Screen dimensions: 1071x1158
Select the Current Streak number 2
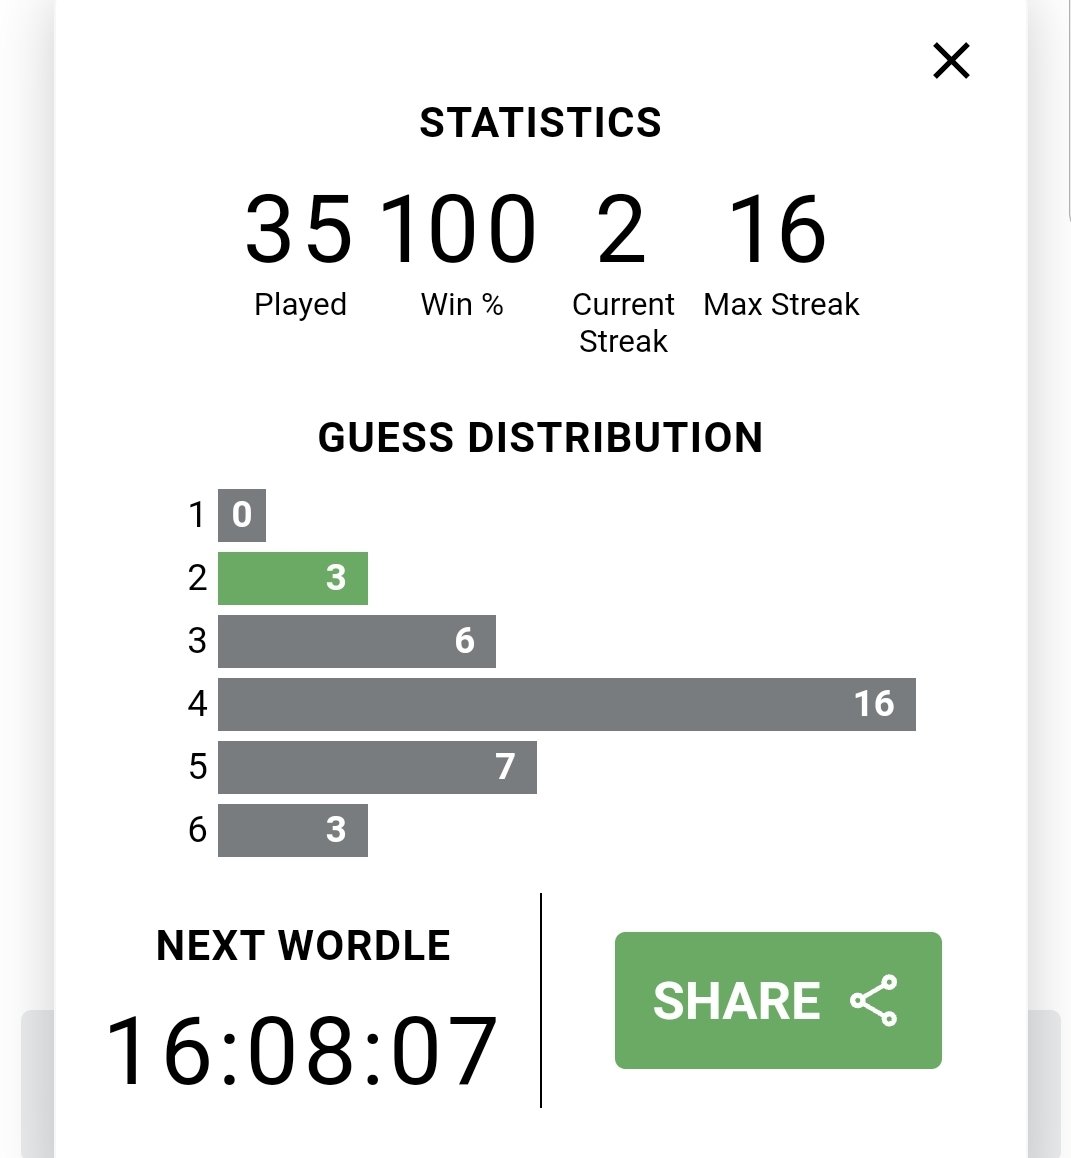pos(621,229)
